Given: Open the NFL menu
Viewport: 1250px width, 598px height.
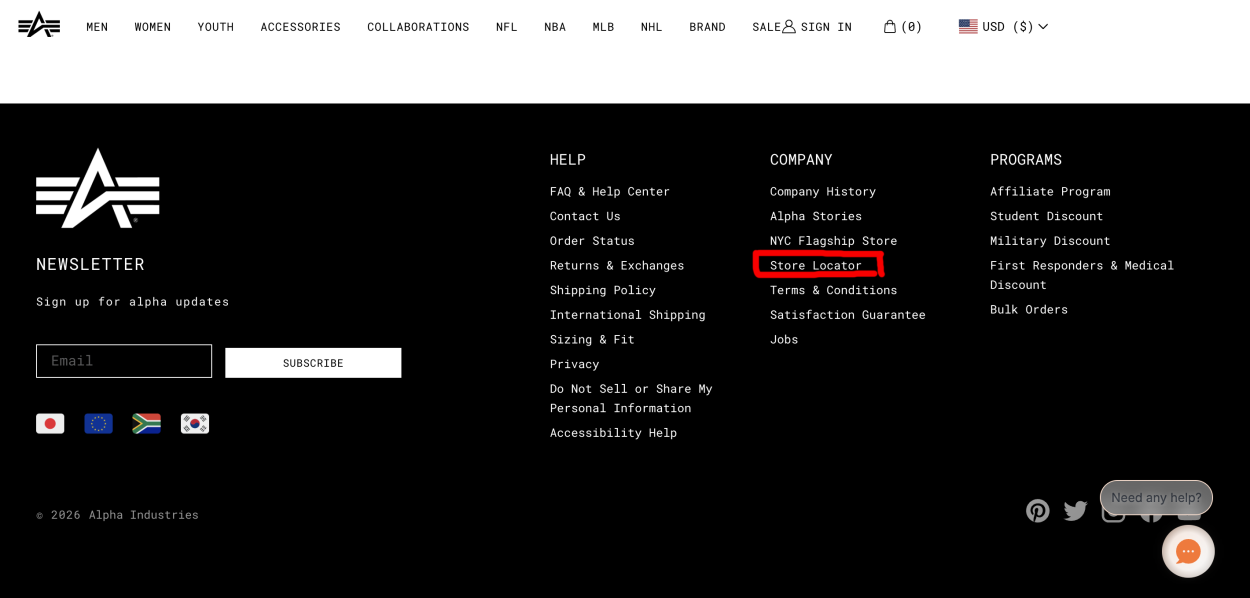Looking at the screenshot, I should pyautogui.click(x=507, y=27).
